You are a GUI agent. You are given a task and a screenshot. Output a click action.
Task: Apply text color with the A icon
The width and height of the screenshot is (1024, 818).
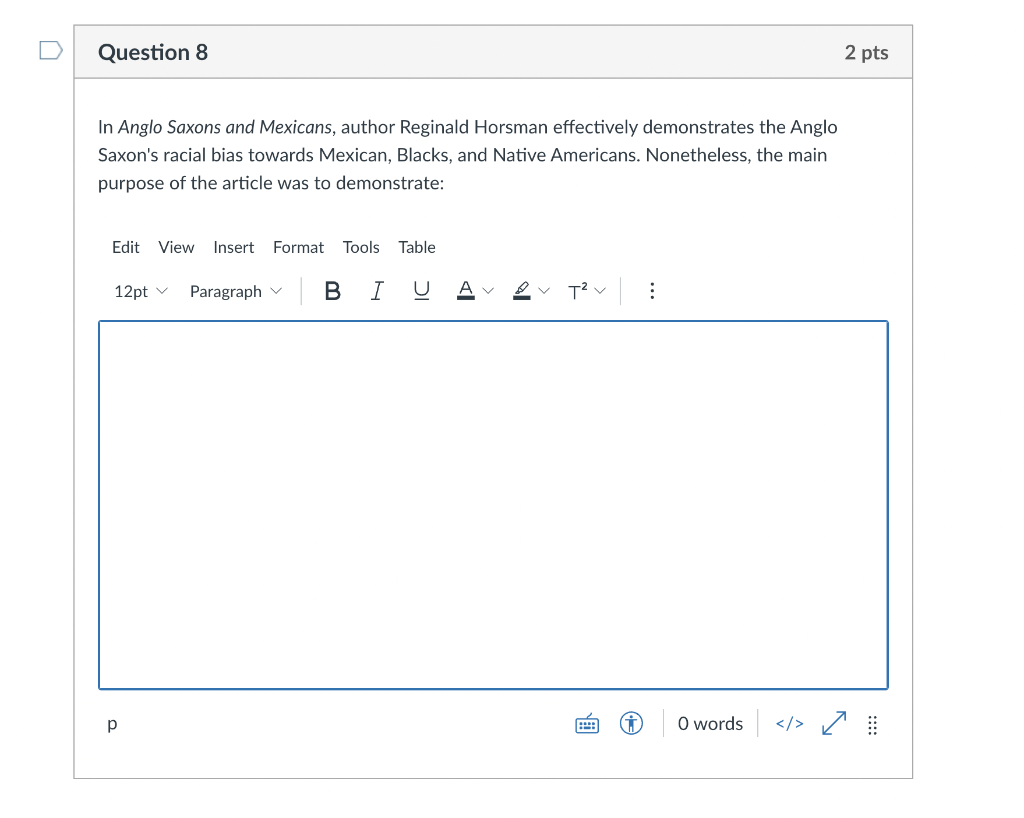[x=466, y=291]
